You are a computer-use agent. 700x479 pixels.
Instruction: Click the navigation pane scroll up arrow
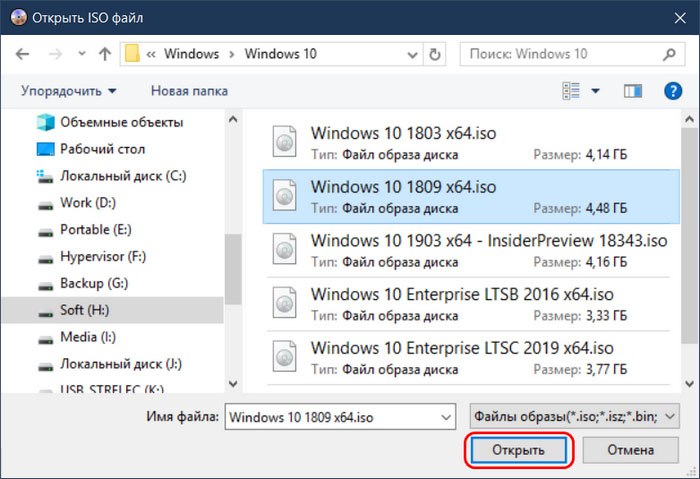233,119
